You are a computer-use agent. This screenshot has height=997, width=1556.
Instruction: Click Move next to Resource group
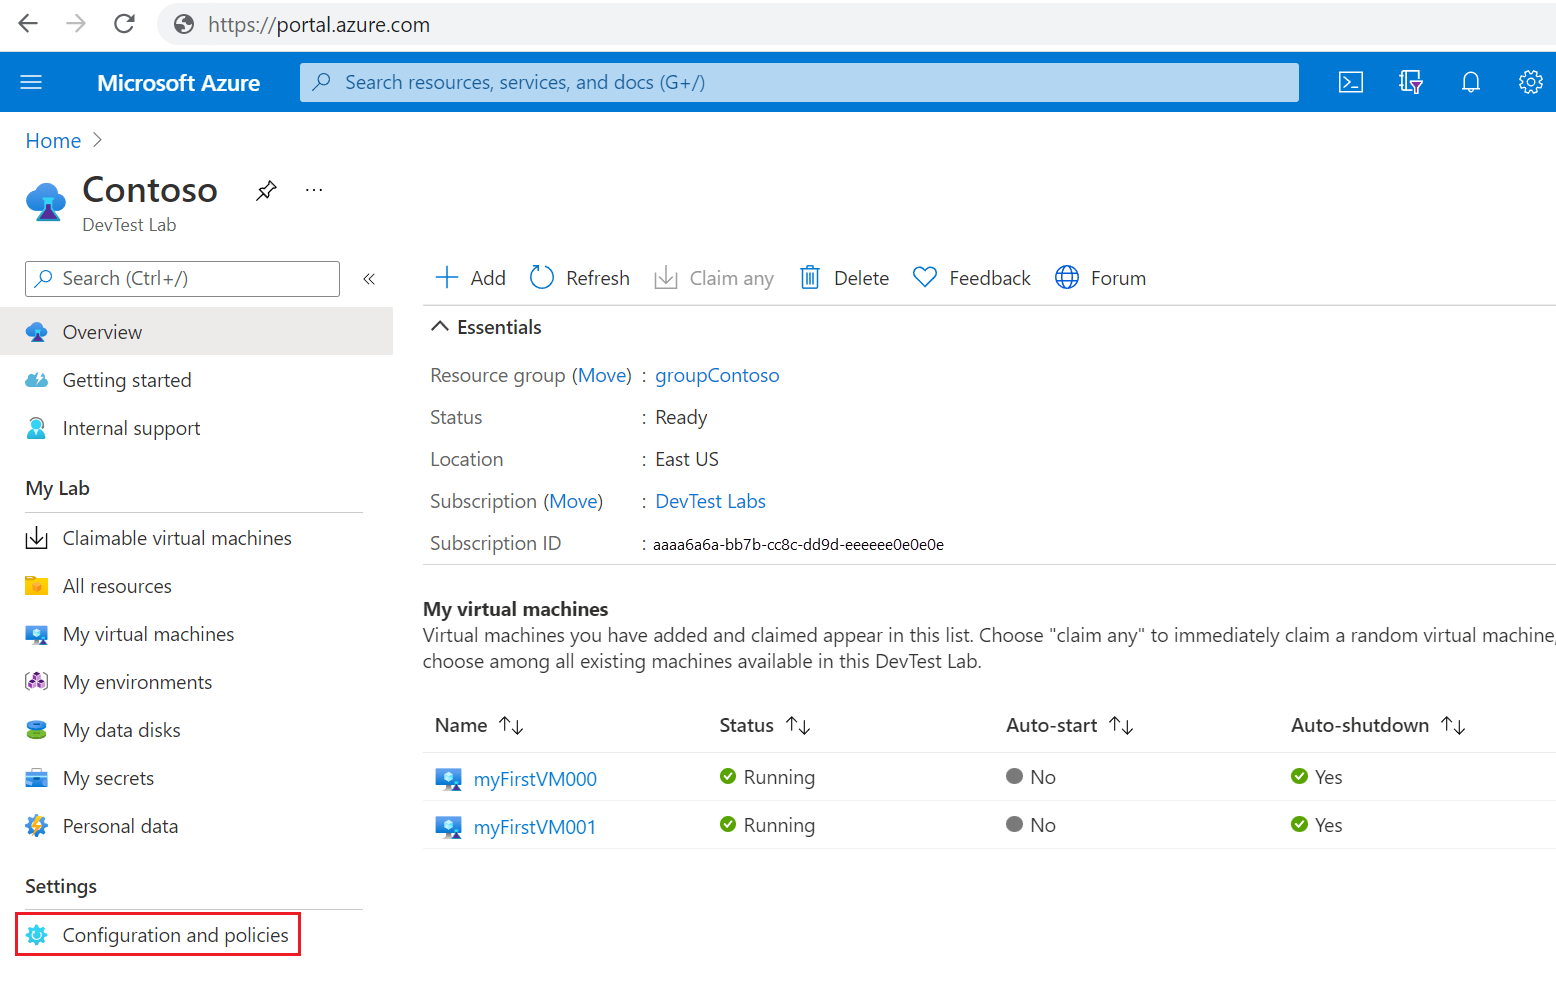604,375
